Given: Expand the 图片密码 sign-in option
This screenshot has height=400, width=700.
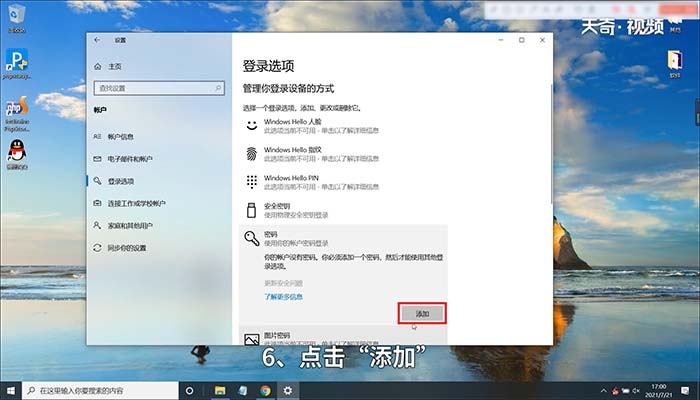Looking at the screenshot, I should [343, 337].
